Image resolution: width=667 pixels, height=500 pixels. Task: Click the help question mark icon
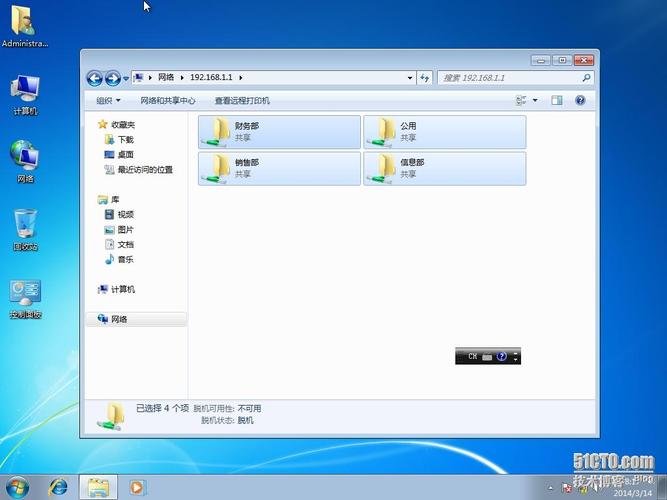pos(580,100)
